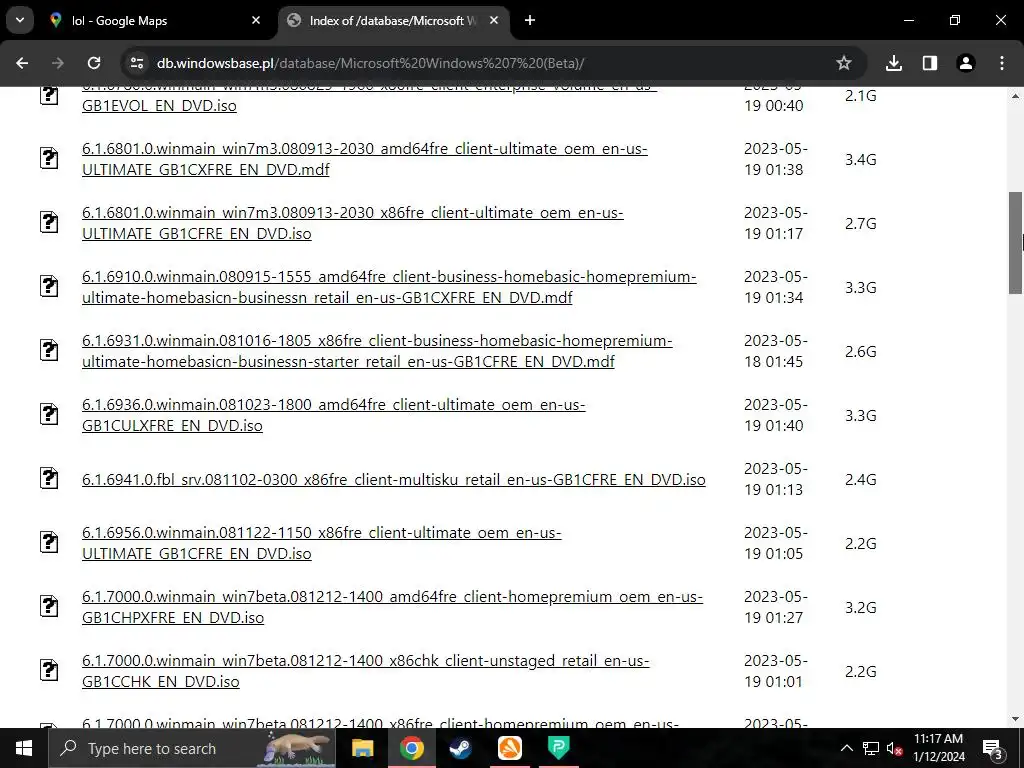Image resolution: width=1024 pixels, height=768 pixels.
Task: Click file icon beside 6.1.6936.0 row
Action: click(49, 414)
